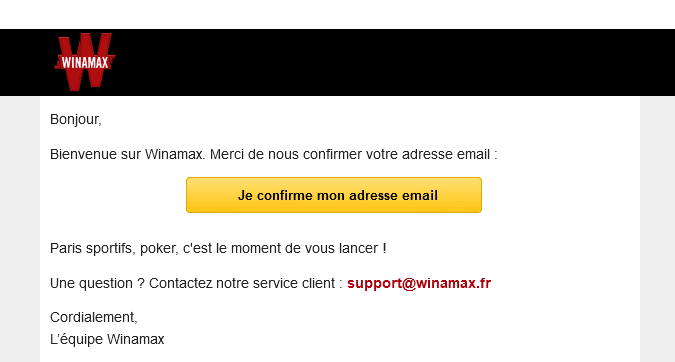Click the "L'équipe Winamax" signature
Viewport: 675px width, 362px height.
tap(107, 339)
